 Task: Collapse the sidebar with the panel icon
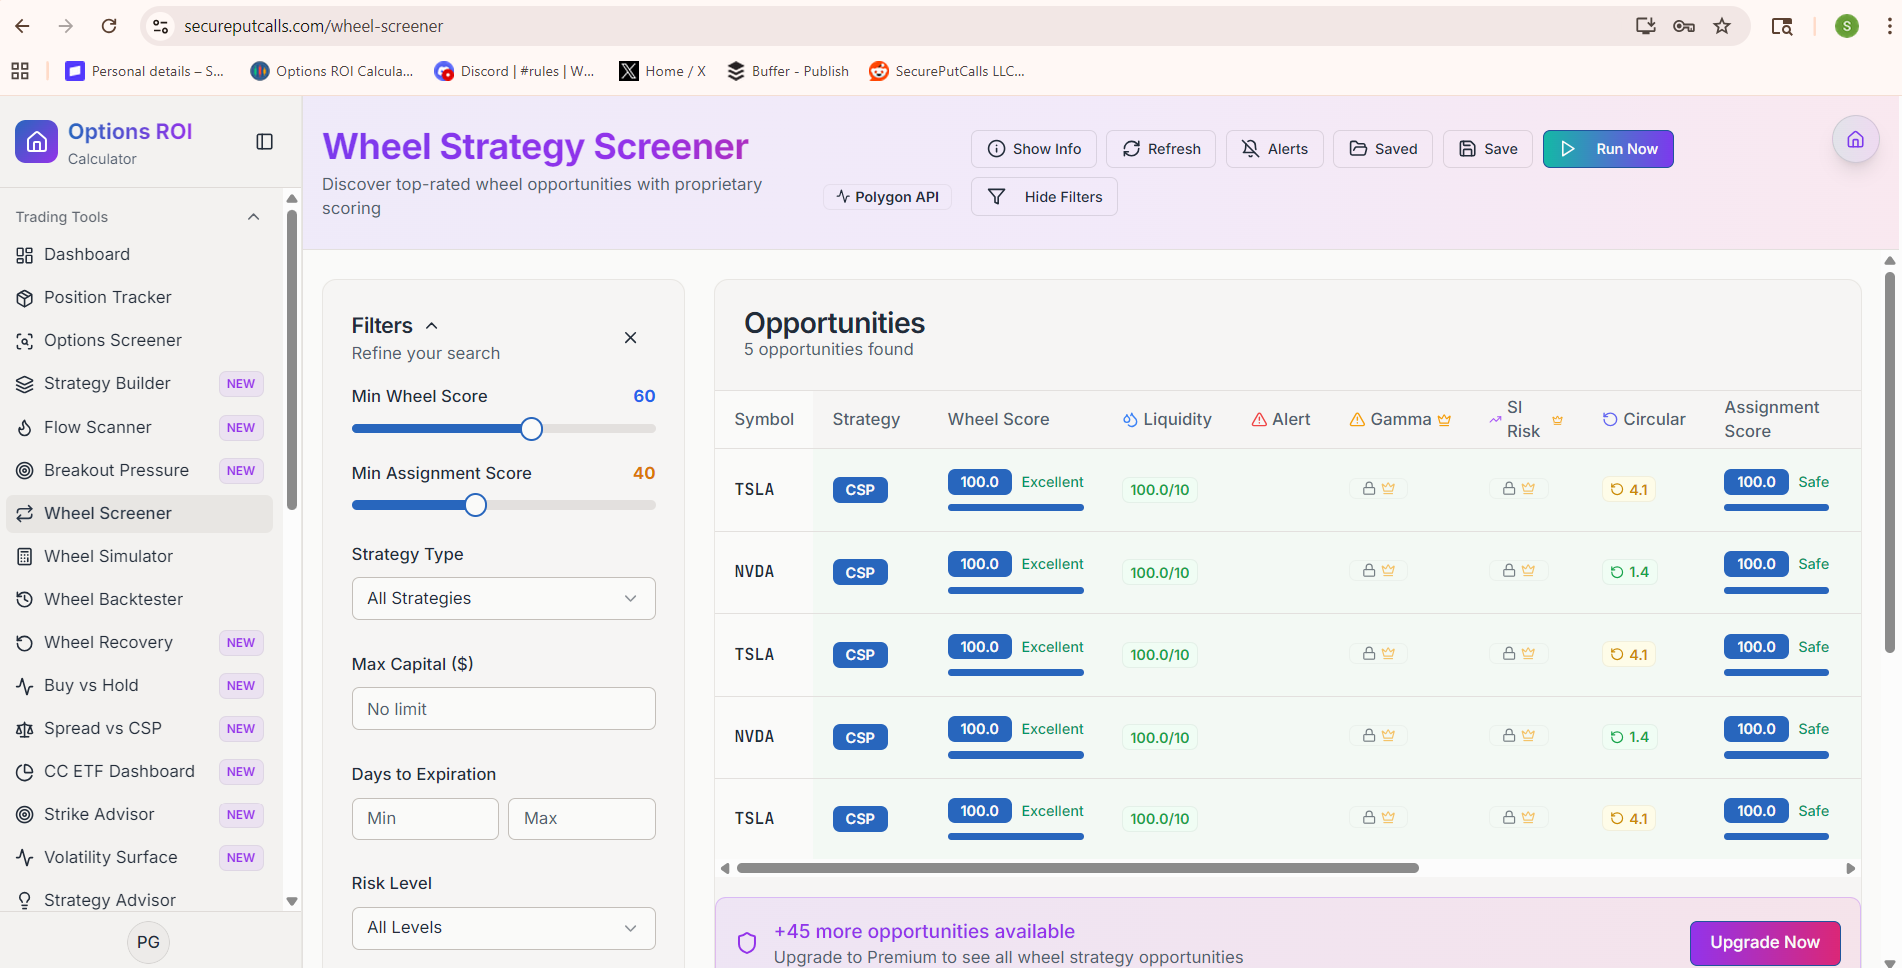265,142
